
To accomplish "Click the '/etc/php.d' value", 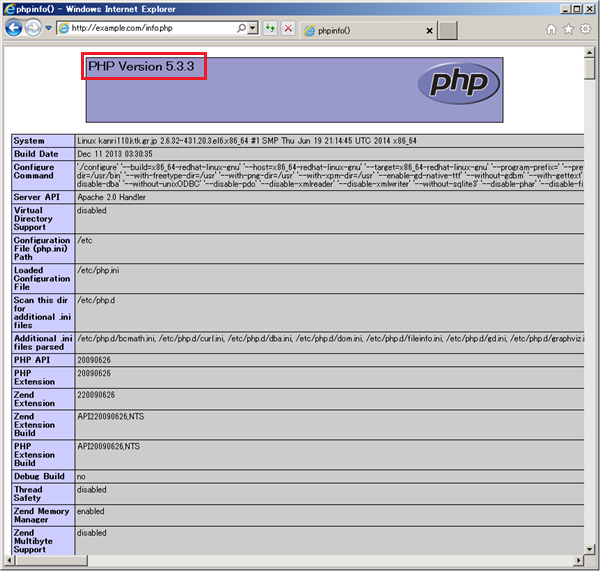I will click(x=96, y=300).
